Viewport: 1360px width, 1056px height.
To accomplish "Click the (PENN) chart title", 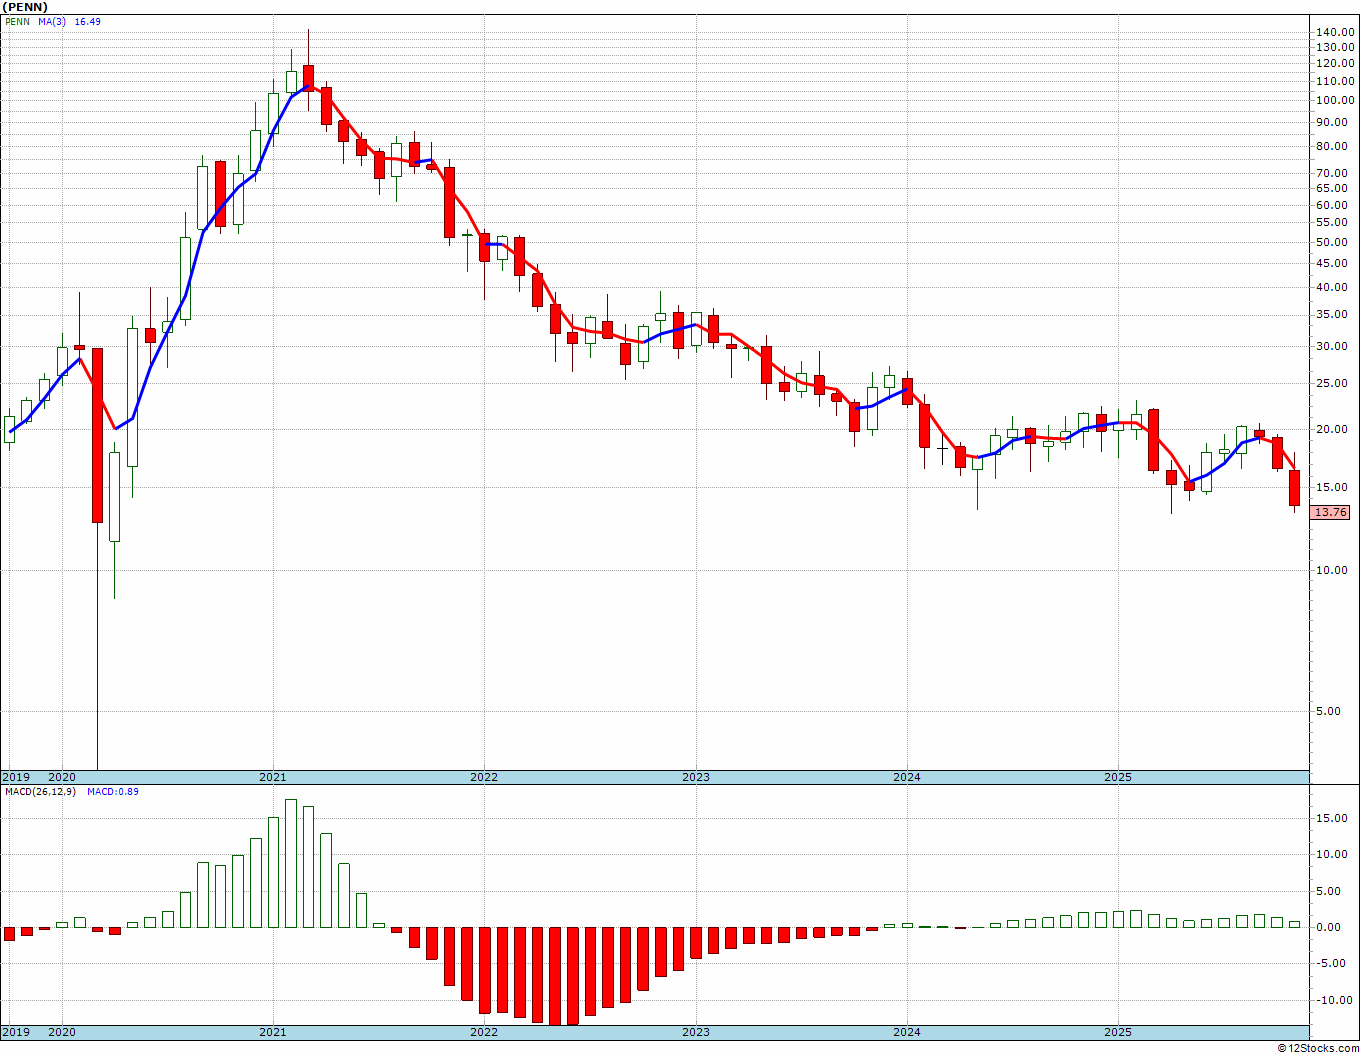I will 25,7.
